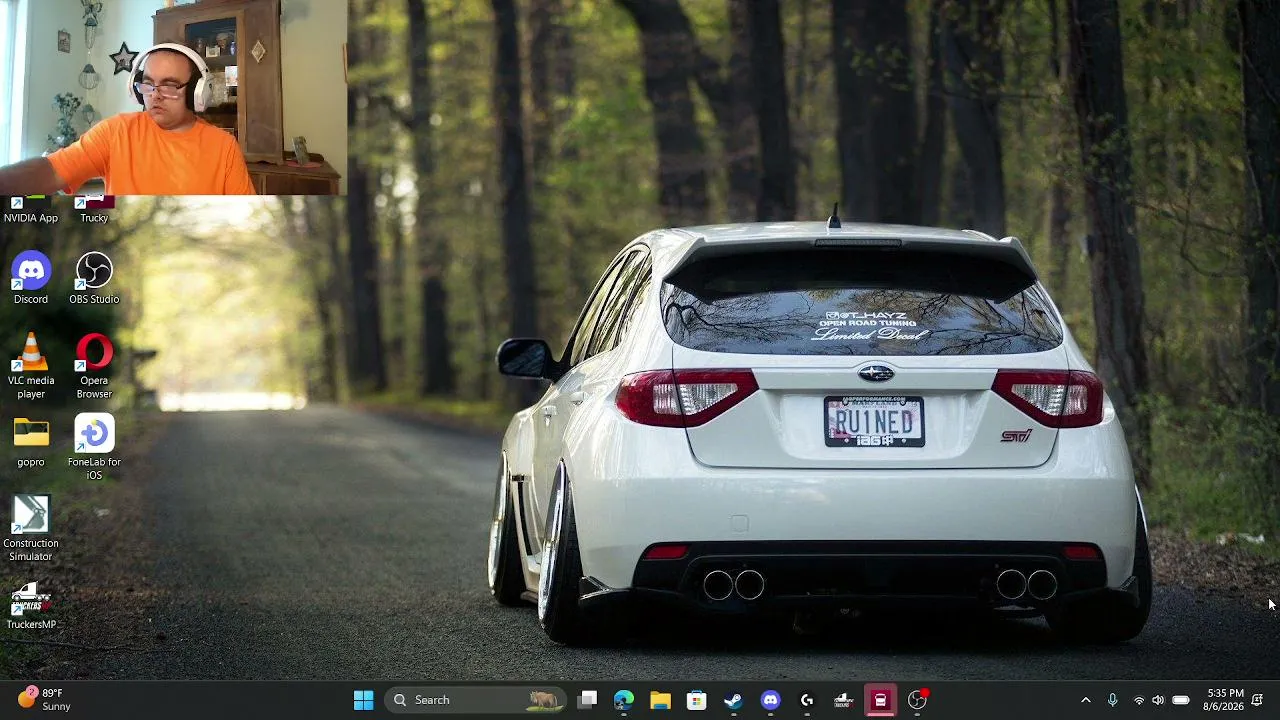This screenshot has width=1280, height=720.
Task: Open Microsoft Store from the taskbar
Action: coord(697,700)
